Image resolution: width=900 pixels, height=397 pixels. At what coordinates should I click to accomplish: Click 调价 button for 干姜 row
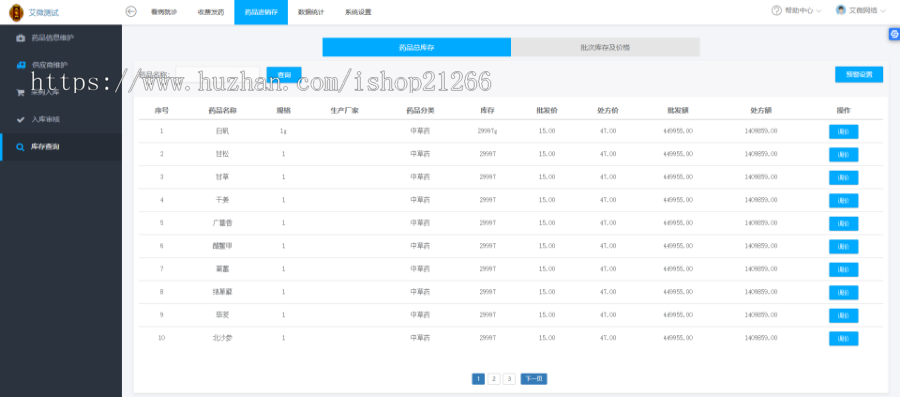(x=843, y=200)
